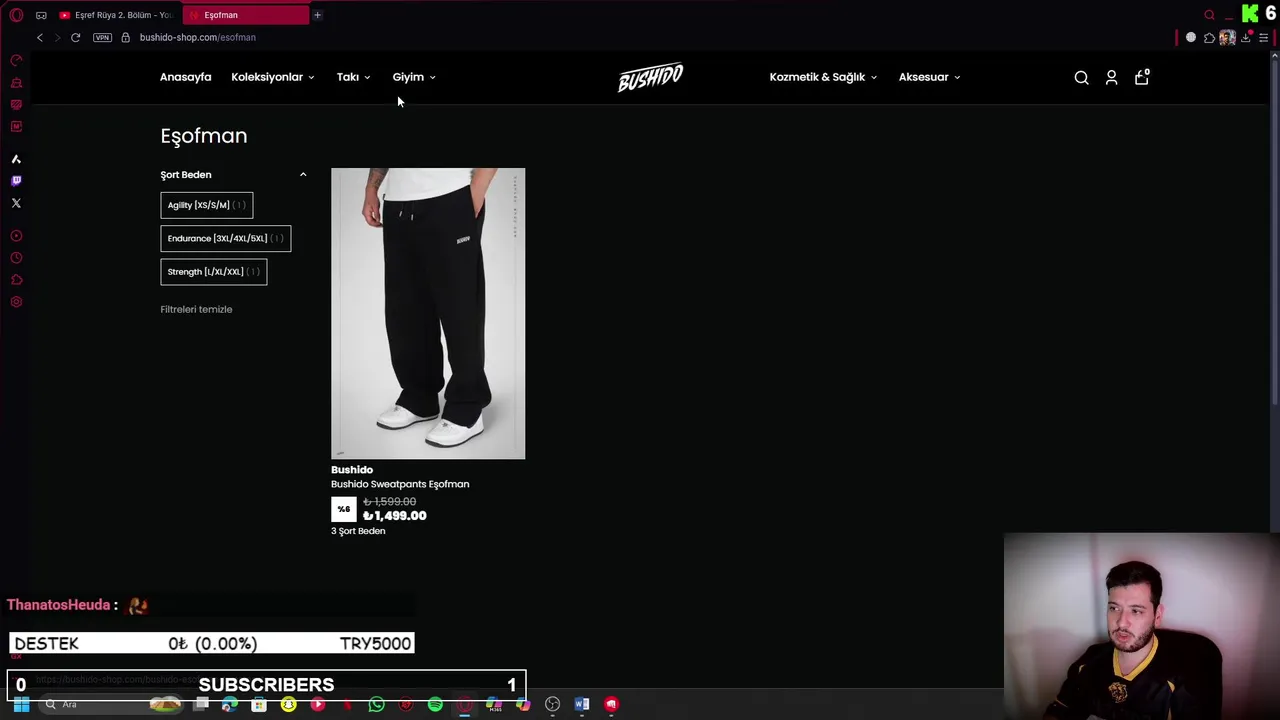
Task: Open OBS Studio from the taskbar
Action: [553, 704]
